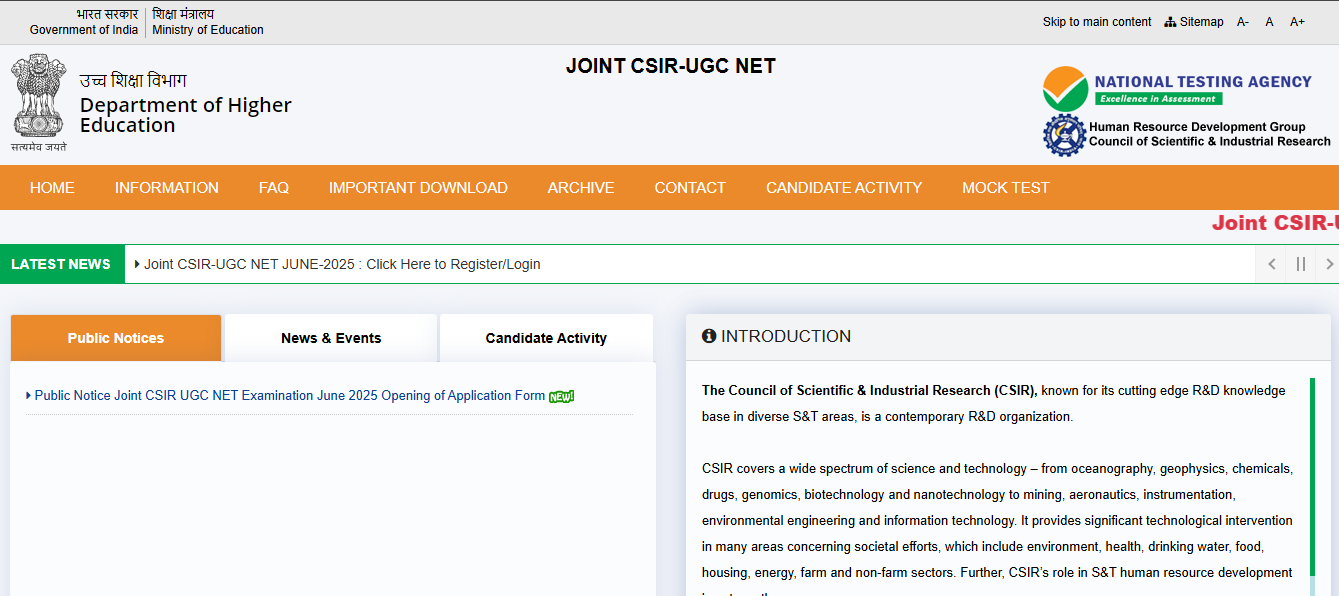The width and height of the screenshot is (1339, 596).
Task: Click the Department of Higher Education text
Action: tap(186, 115)
